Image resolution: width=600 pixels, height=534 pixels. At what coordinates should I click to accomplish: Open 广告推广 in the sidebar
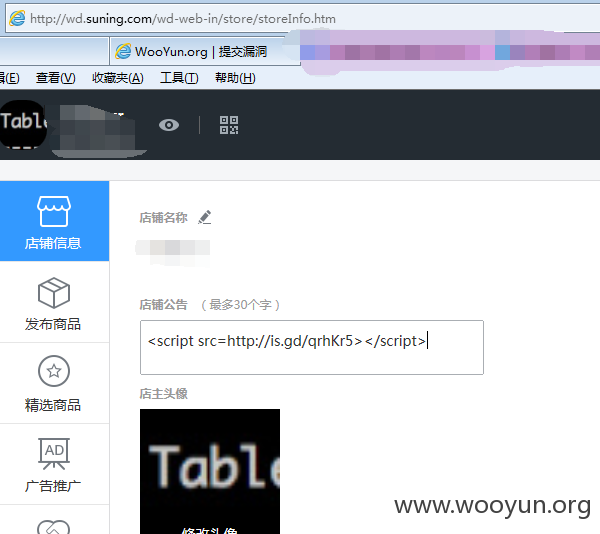pos(54,465)
